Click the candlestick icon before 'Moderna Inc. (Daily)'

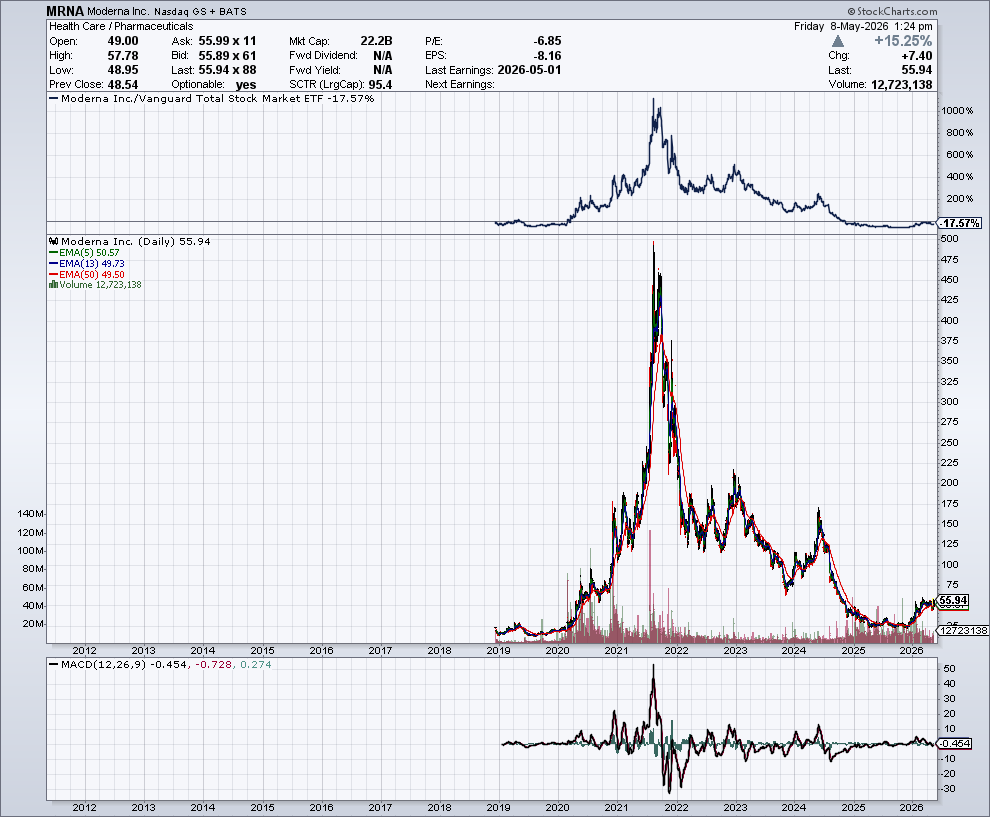coord(54,241)
